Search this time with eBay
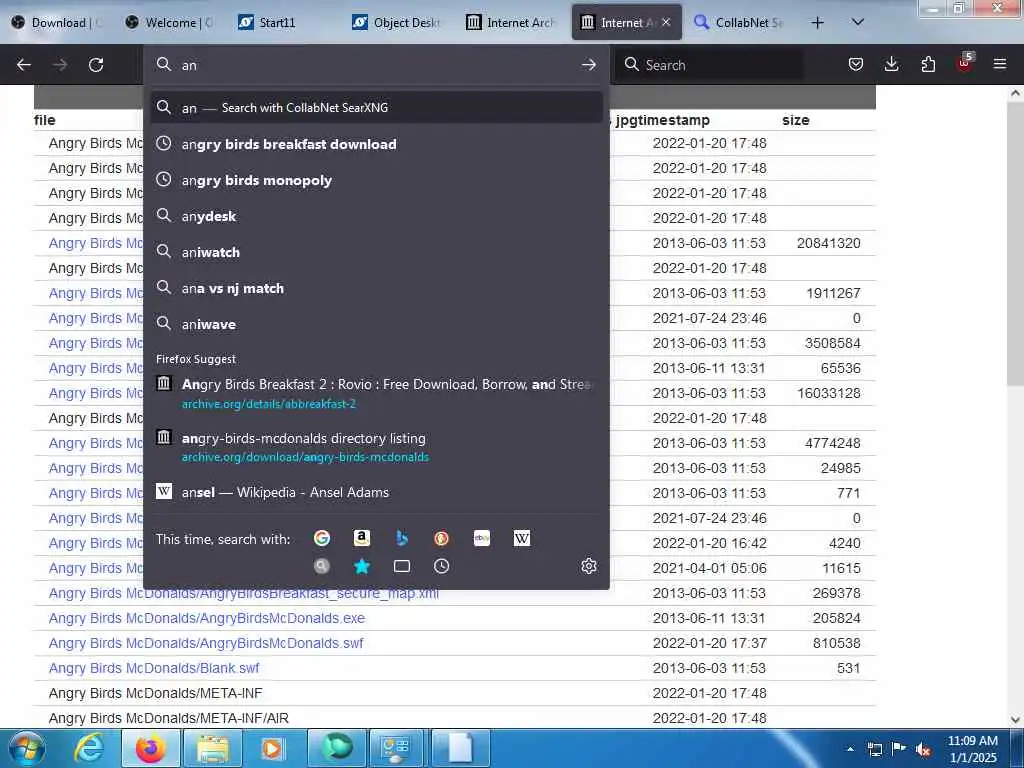Viewport: 1024px width, 768px height. 482,538
